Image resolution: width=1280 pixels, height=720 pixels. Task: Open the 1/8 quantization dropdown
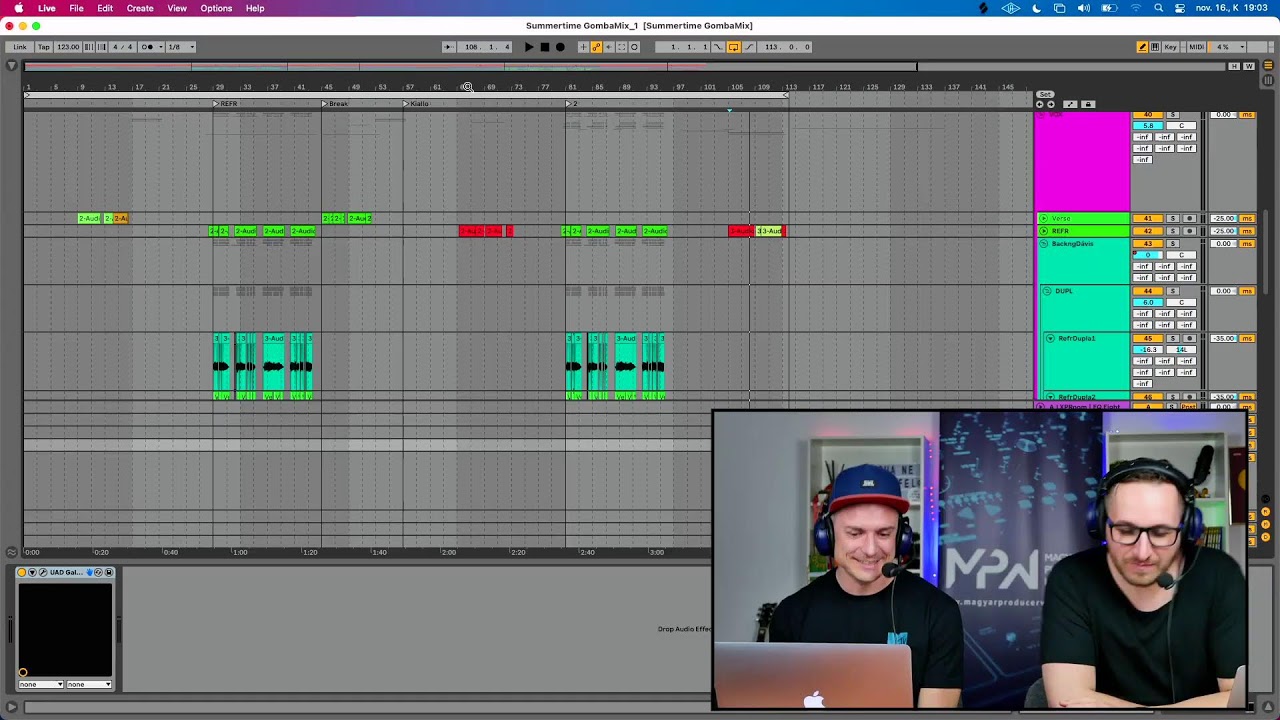[x=181, y=47]
